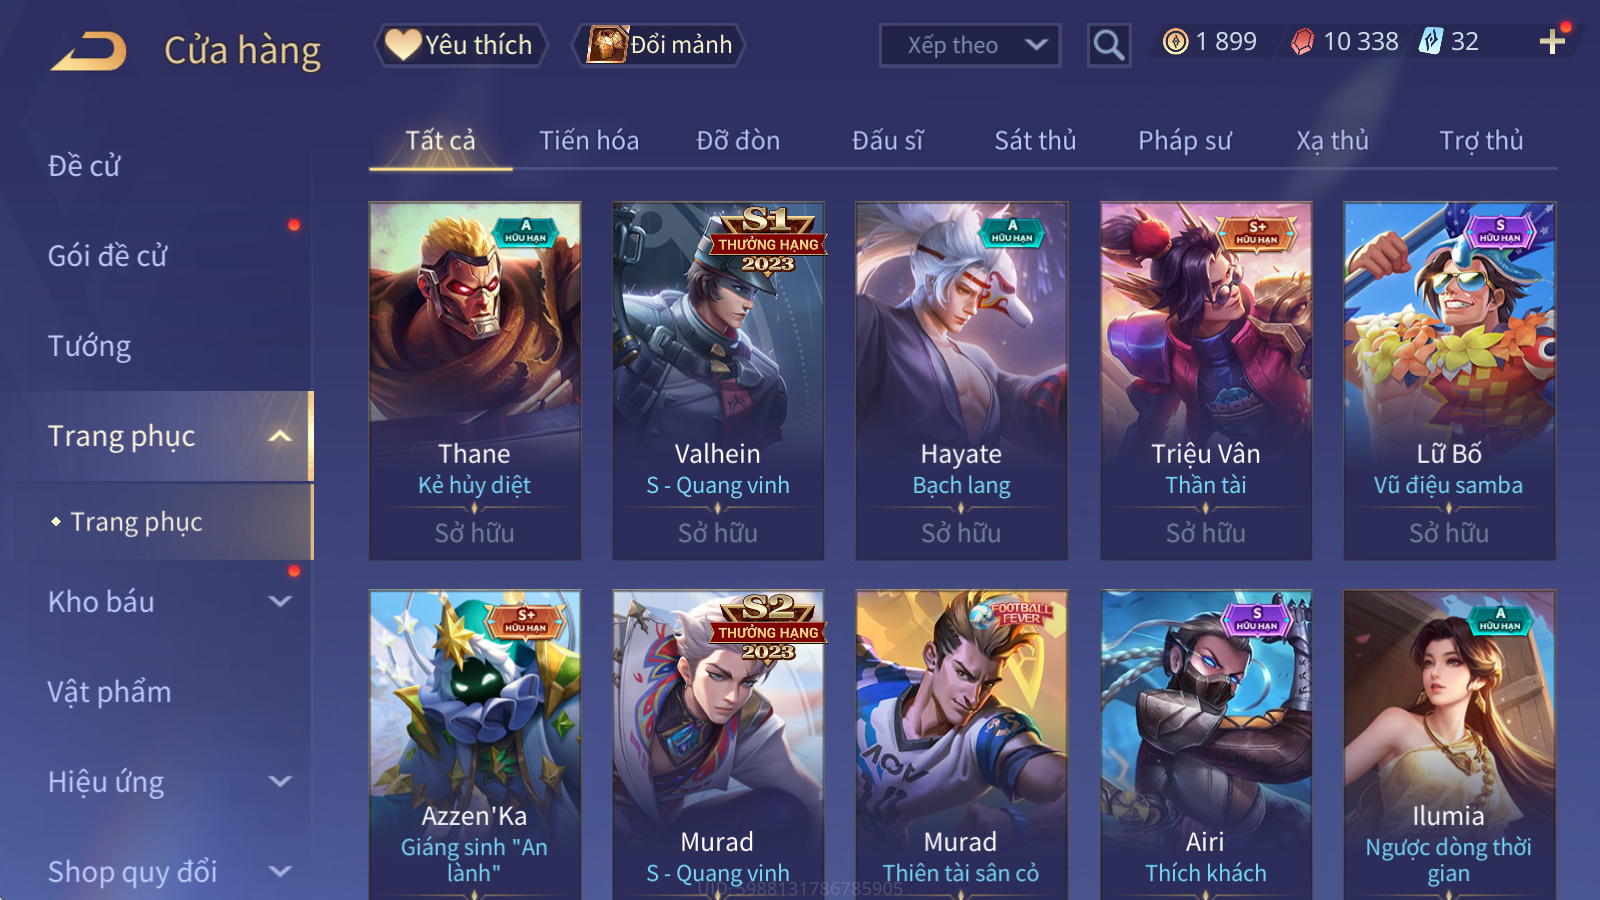
Task: Expand the Hiệu ứng sidebar section
Action: [280, 782]
